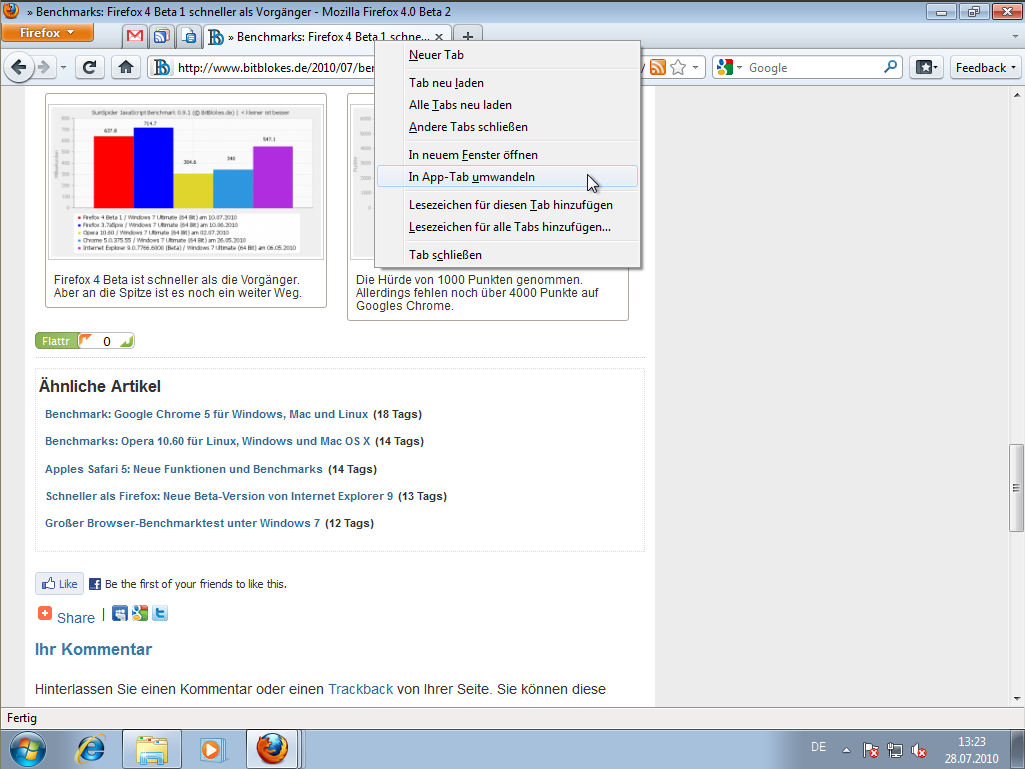This screenshot has width=1025, height=769.
Task: Select 'In App-Tab umwandeln' menu entry
Action: point(507,177)
